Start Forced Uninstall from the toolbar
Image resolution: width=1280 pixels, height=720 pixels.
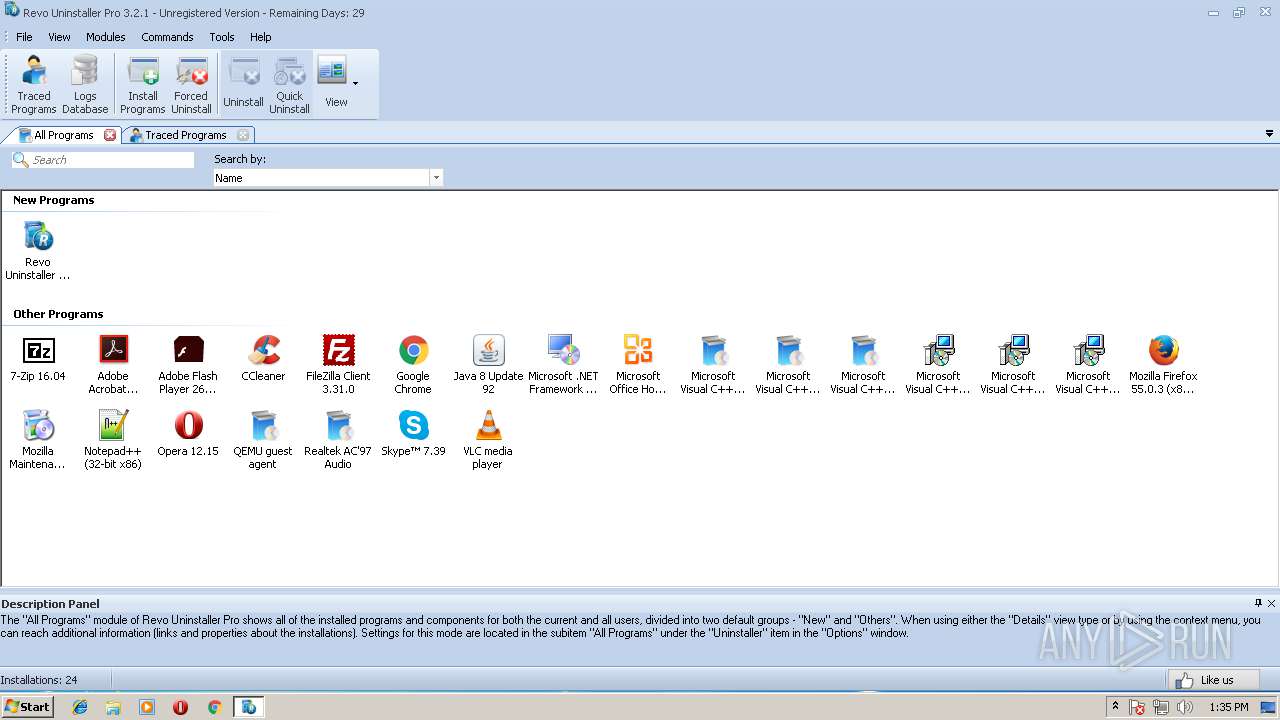point(191,85)
